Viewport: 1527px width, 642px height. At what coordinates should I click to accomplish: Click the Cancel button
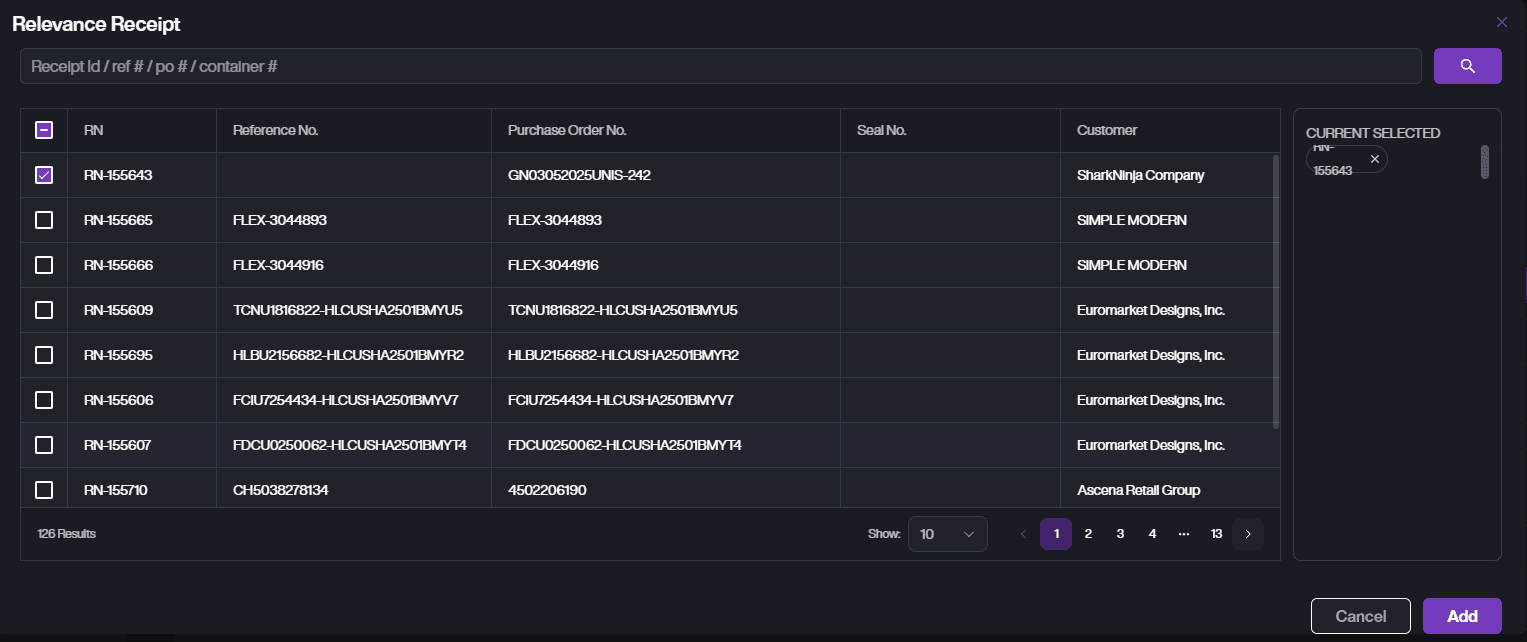pyautogui.click(x=1360, y=616)
